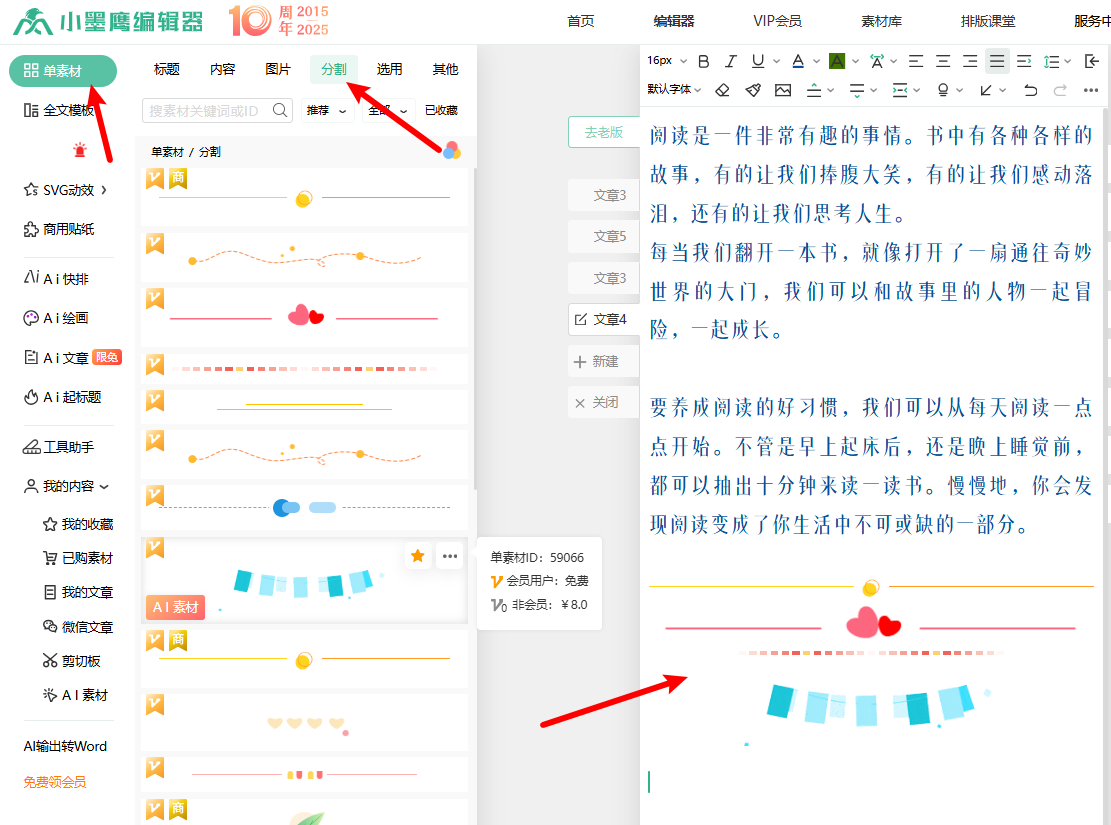1111x825 pixels.
Task: Toggle center text alignment
Action: 943,61
